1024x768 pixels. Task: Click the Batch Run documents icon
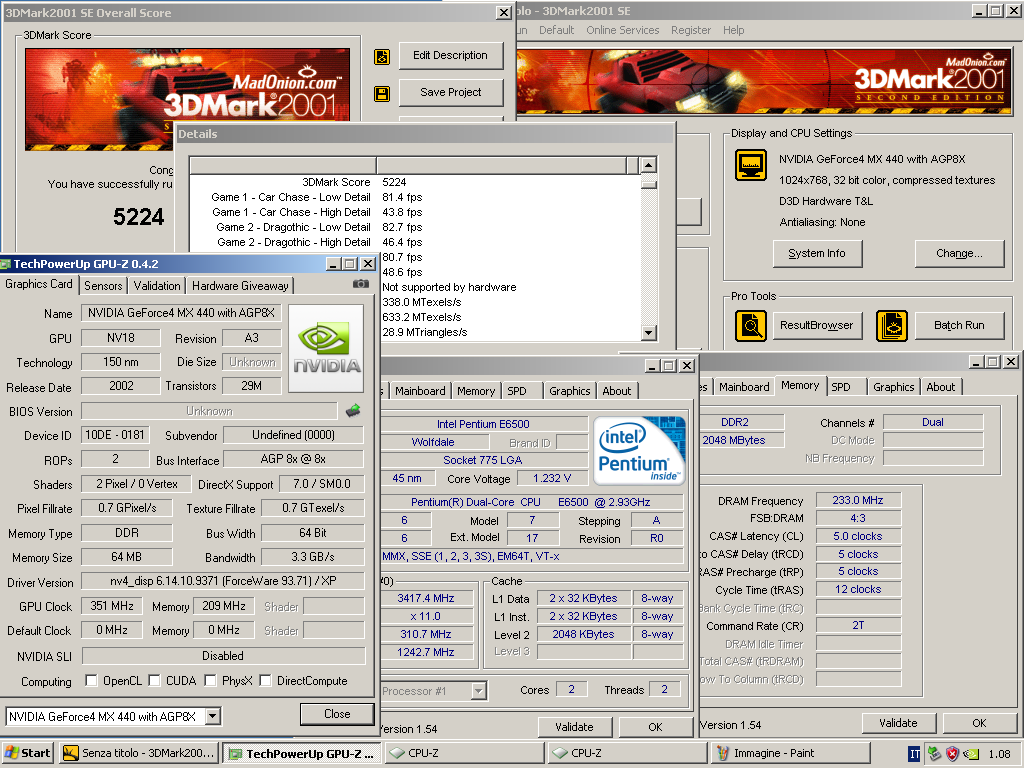(x=891, y=325)
